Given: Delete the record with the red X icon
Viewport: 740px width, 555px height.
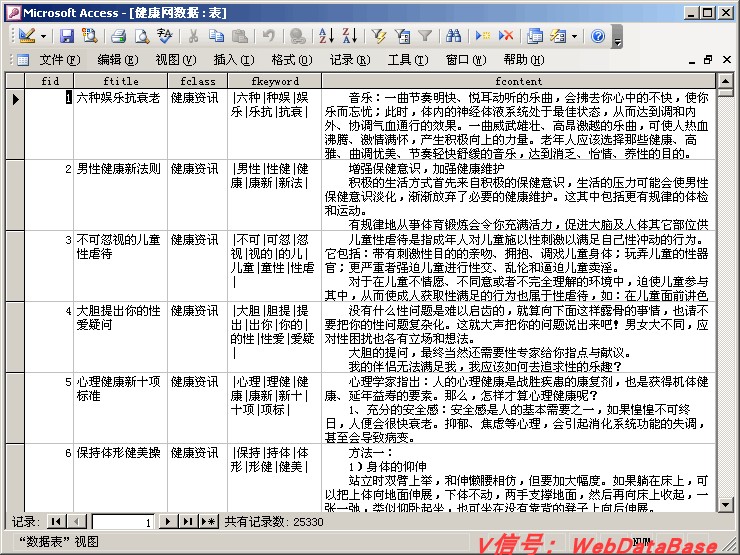Looking at the screenshot, I should 505,36.
